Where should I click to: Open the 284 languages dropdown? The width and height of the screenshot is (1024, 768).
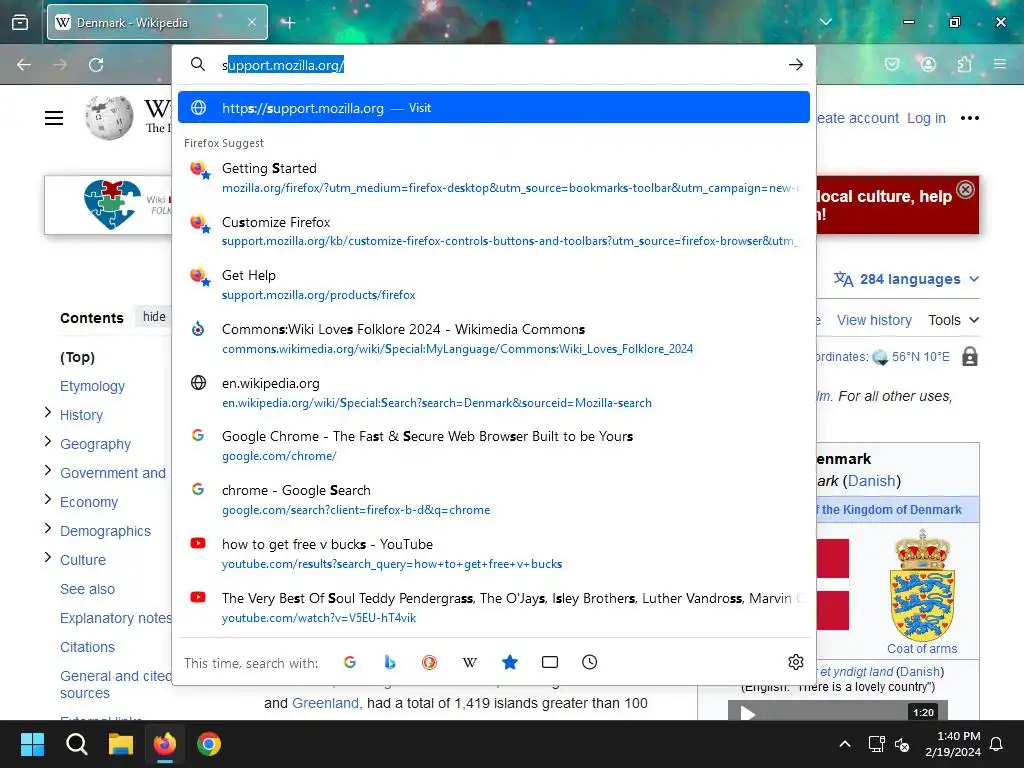(x=906, y=279)
